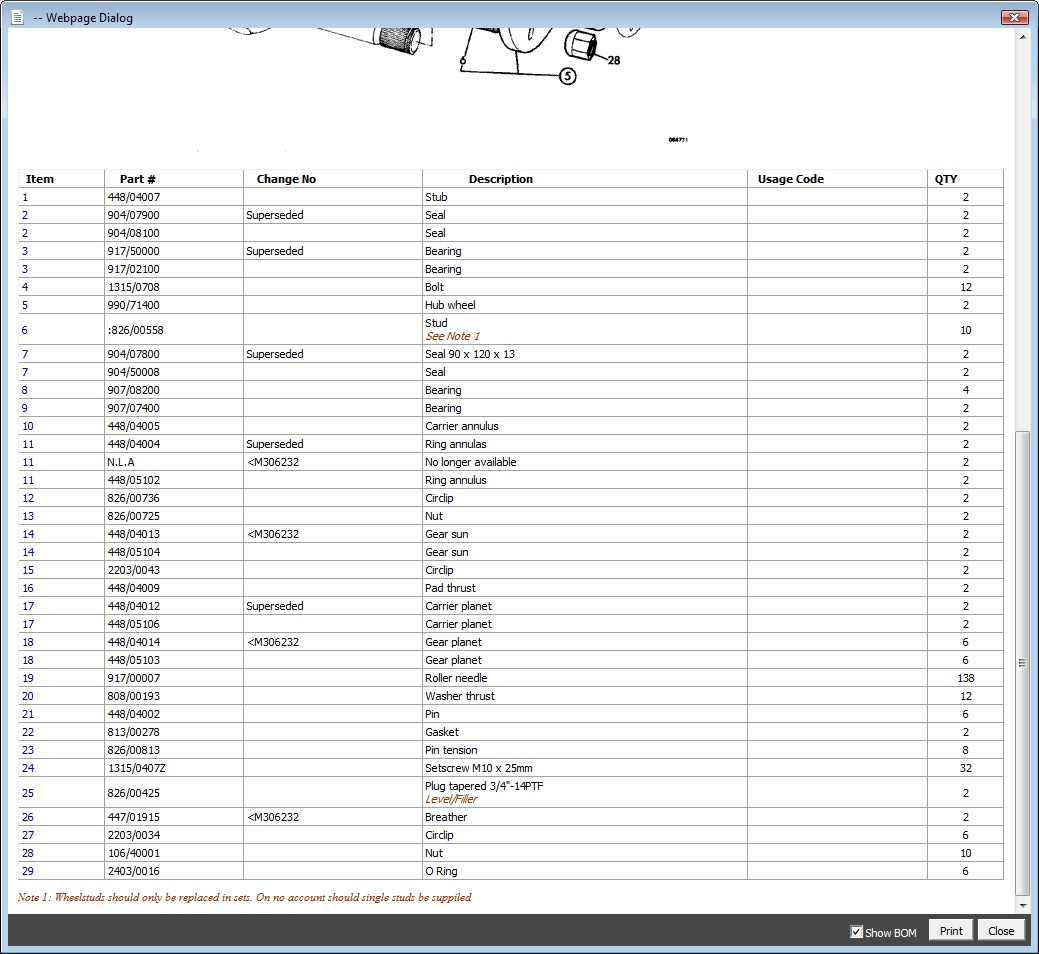Click the Washer thrust description
This screenshot has height=954, width=1039.
[460, 696]
